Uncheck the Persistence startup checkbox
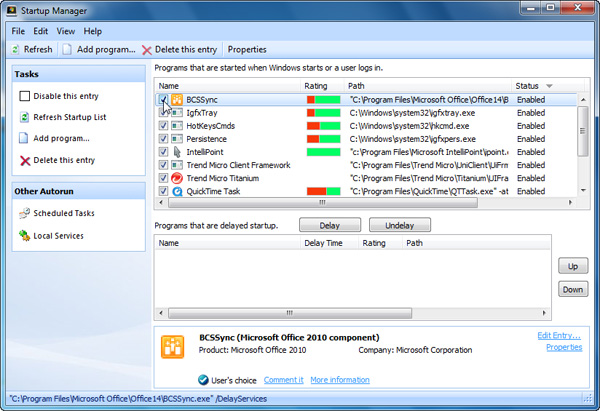The width and height of the screenshot is (600, 411). pyautogui.click(x=163, y=139)
